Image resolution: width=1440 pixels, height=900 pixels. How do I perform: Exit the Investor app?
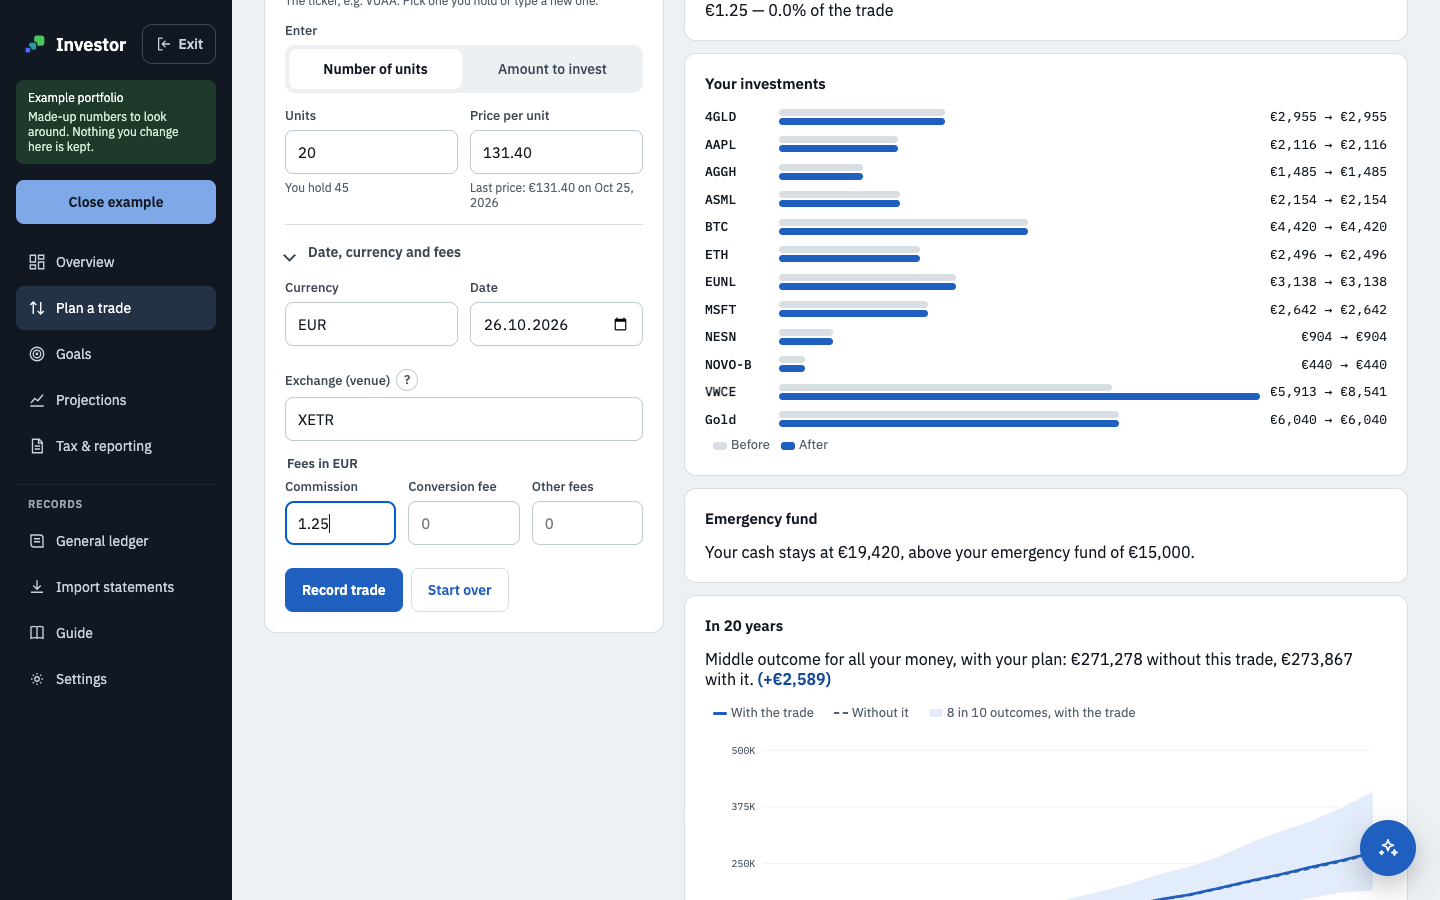tap(179, 44)
